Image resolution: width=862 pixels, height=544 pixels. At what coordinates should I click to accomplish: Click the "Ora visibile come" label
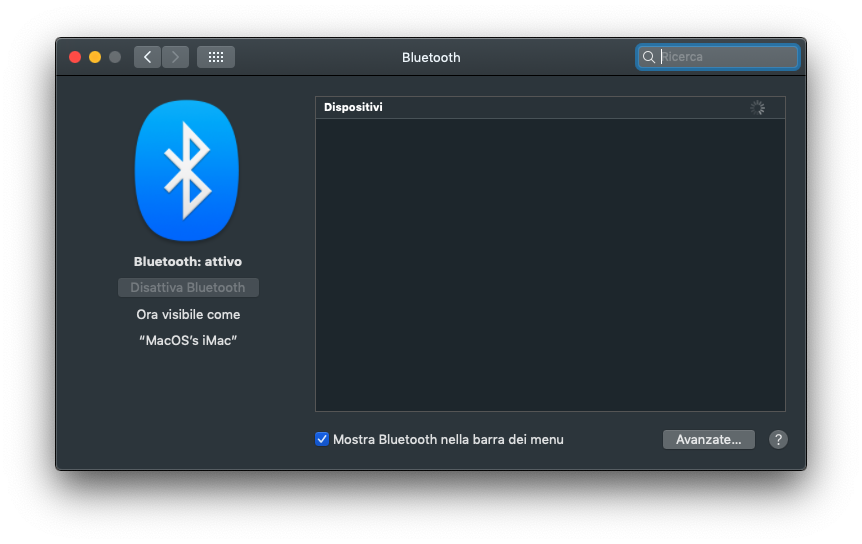pos(188,314)
